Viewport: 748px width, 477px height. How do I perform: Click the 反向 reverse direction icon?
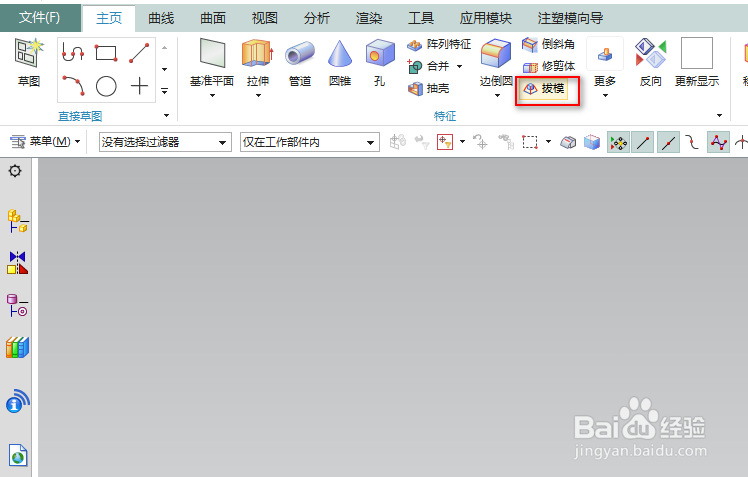(651, 53)
